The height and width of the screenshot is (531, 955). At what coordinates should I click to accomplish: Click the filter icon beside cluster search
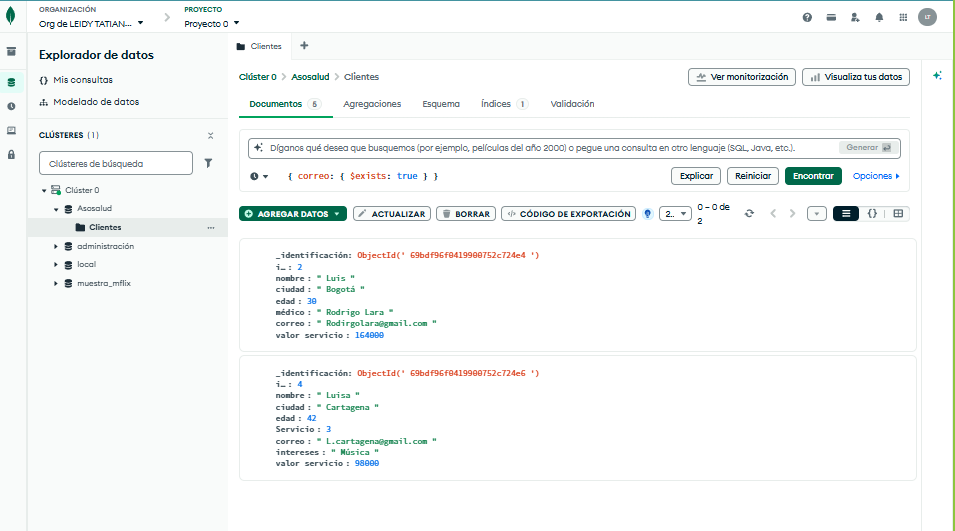pyautogui.click(x=209, y=163)
